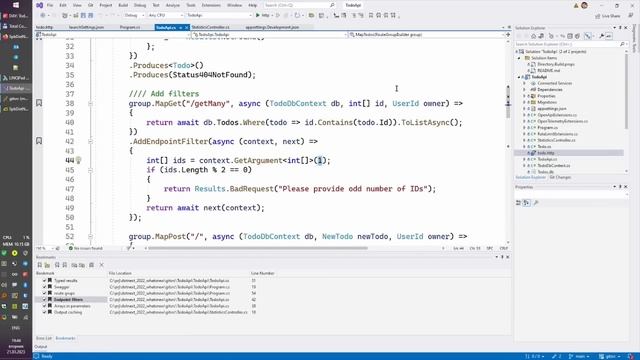The image size is (640, 360).
Task: Uncheck the Output caching bookmark checkbox
Action: (44, 312)
